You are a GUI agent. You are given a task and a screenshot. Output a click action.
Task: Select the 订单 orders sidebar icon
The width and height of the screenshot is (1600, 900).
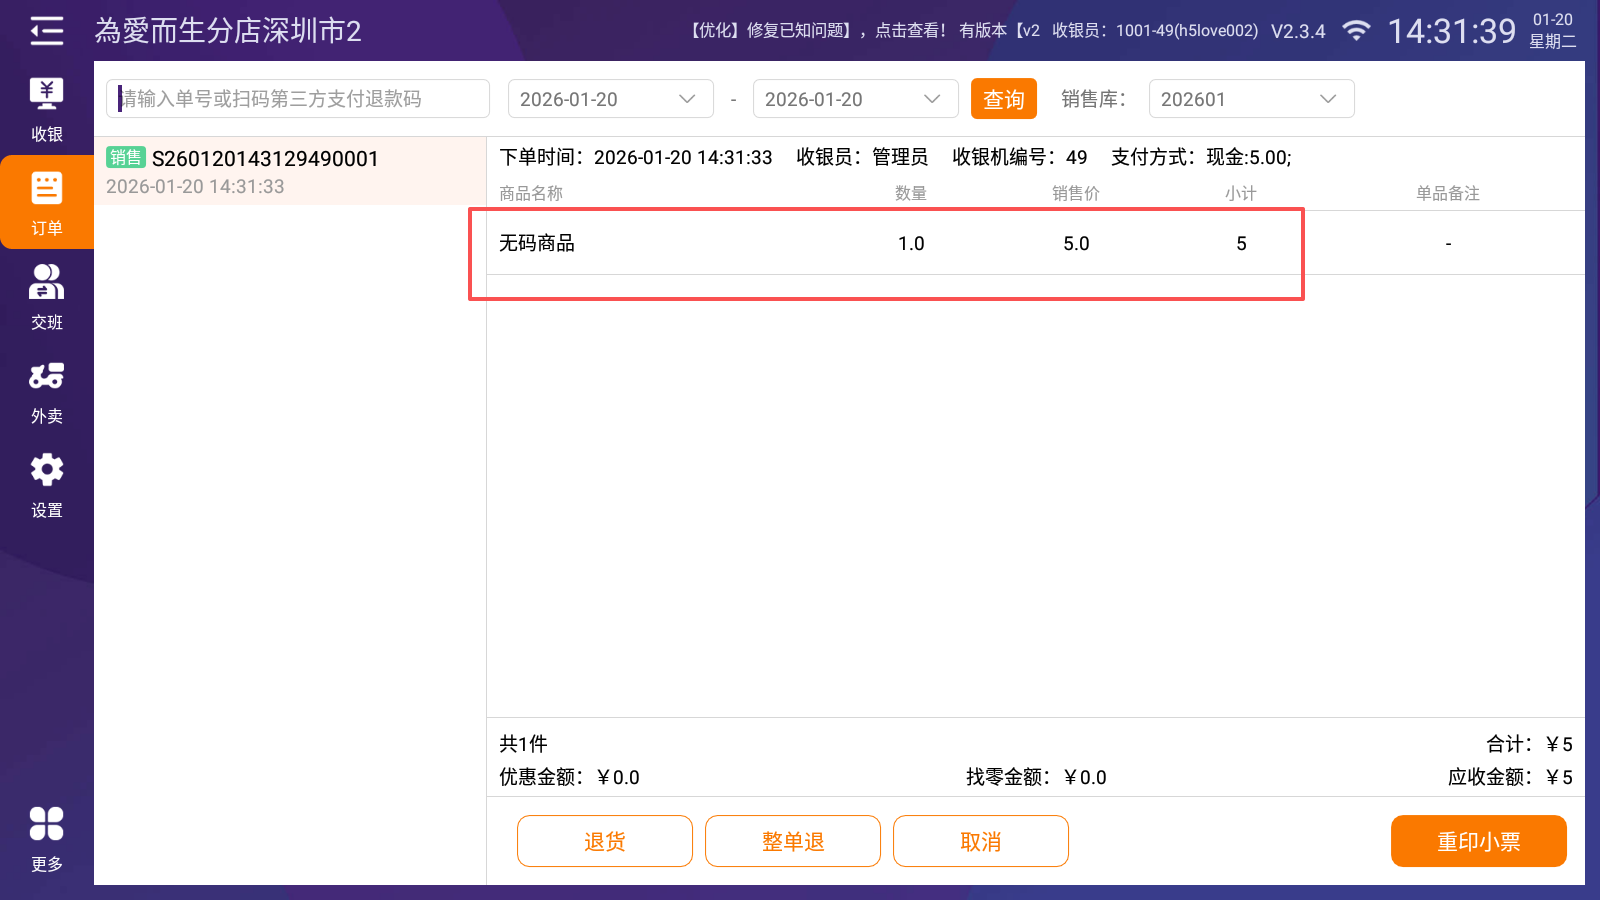(46, 203)
